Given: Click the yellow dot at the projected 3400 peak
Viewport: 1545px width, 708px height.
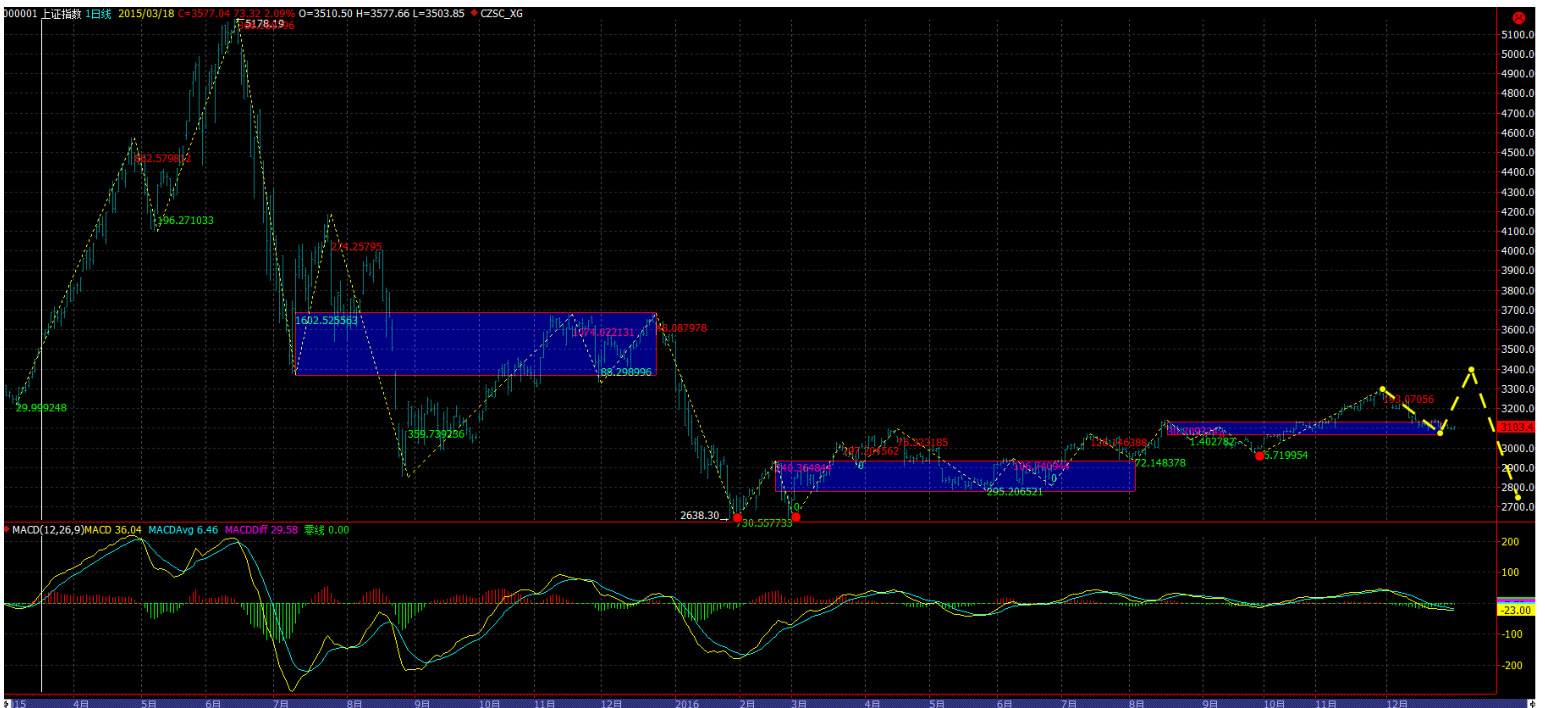Looking at the screenshot, I should click(x=1471, y=370).
